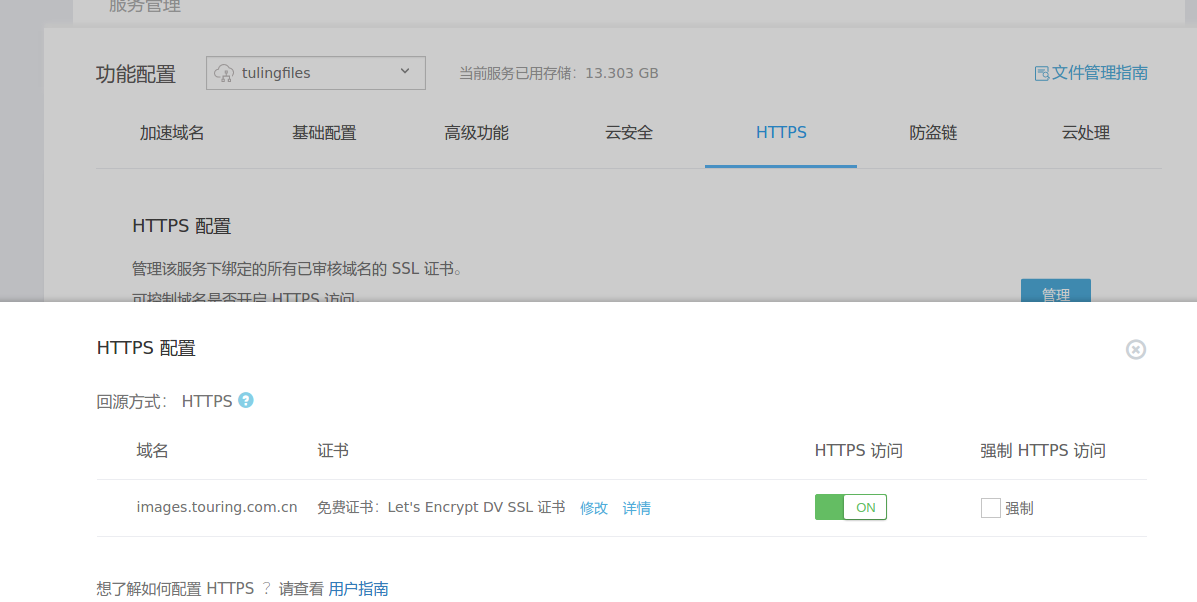Select the domain images.touring.com.cn

coord(216,507)
